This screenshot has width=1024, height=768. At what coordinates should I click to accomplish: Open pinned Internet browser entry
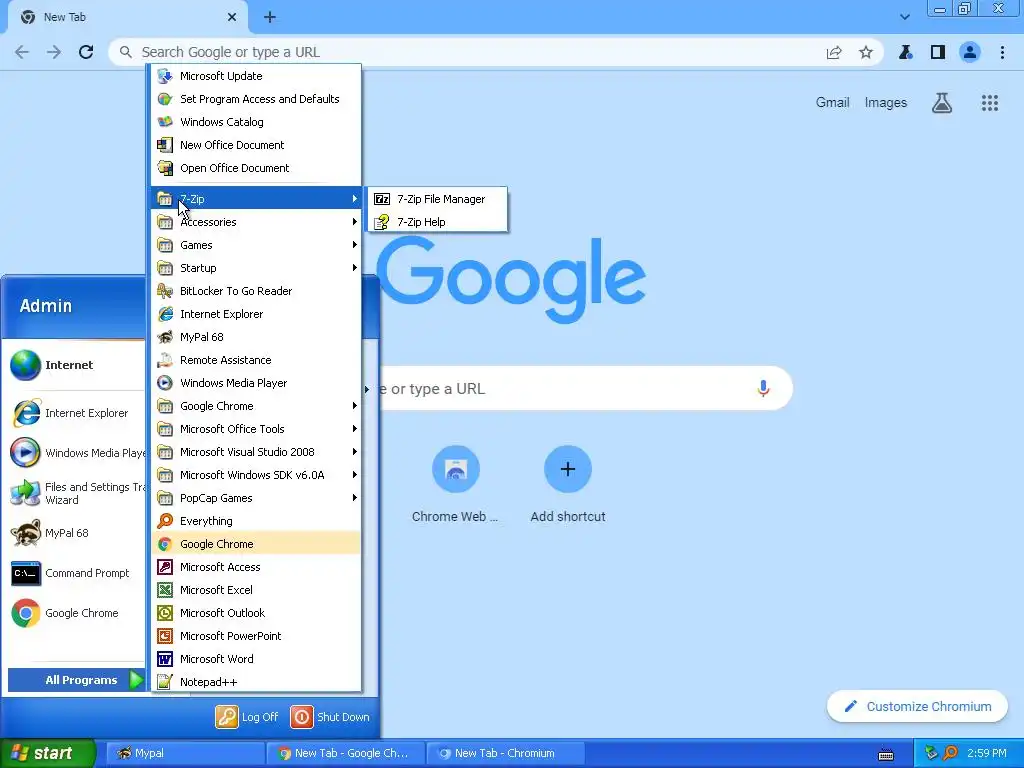(x=75, y=365)
